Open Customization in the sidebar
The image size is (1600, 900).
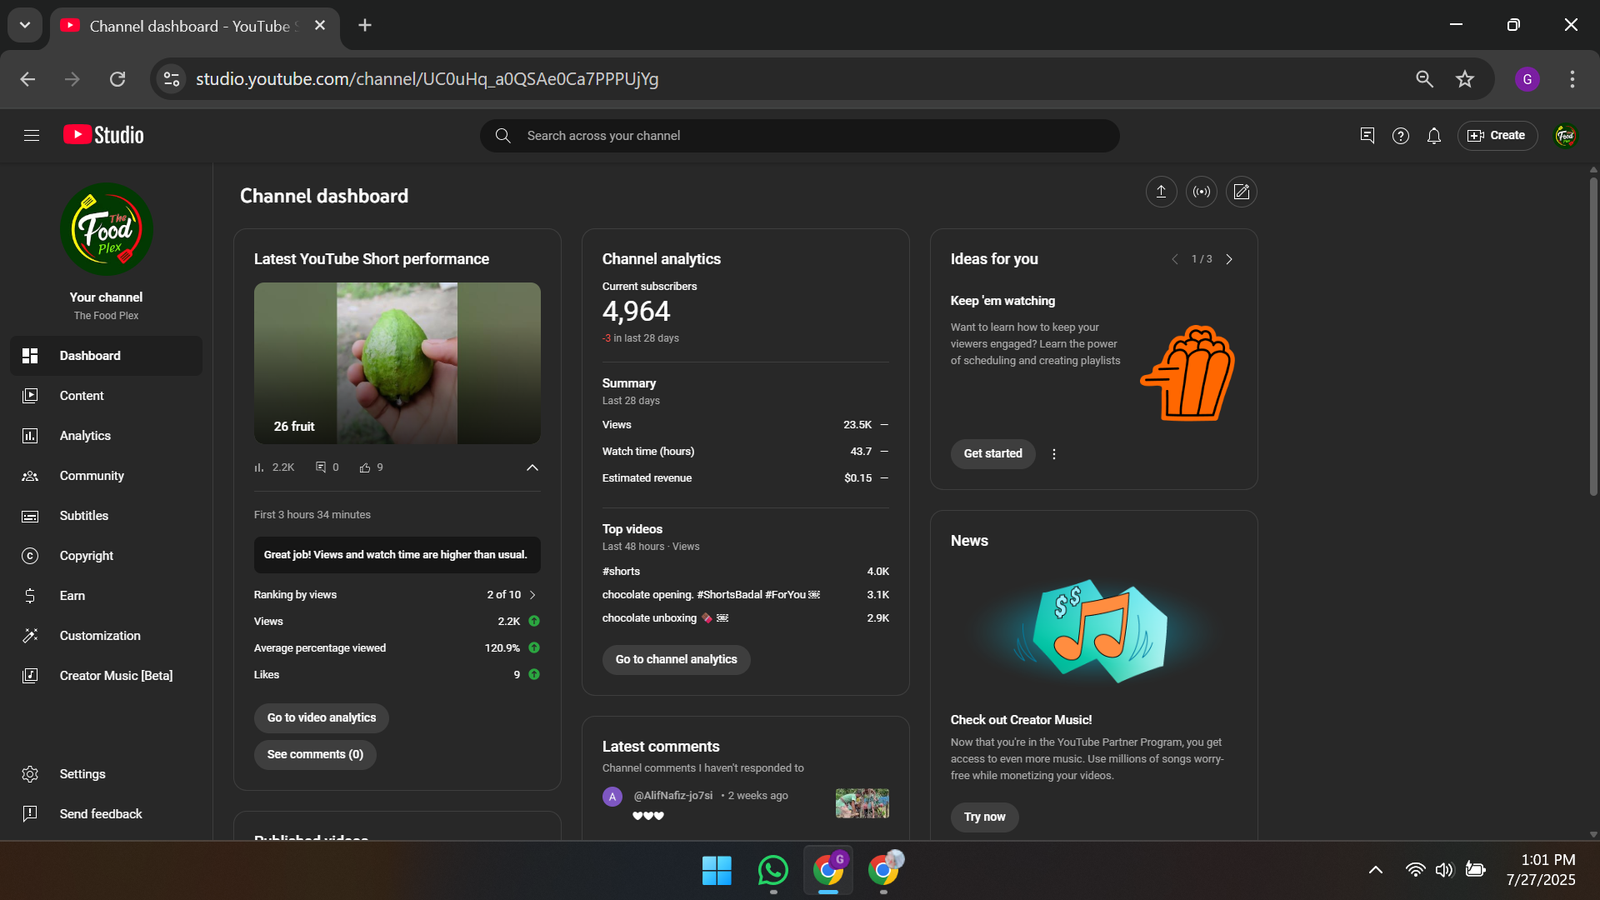(x=106, y=636)
